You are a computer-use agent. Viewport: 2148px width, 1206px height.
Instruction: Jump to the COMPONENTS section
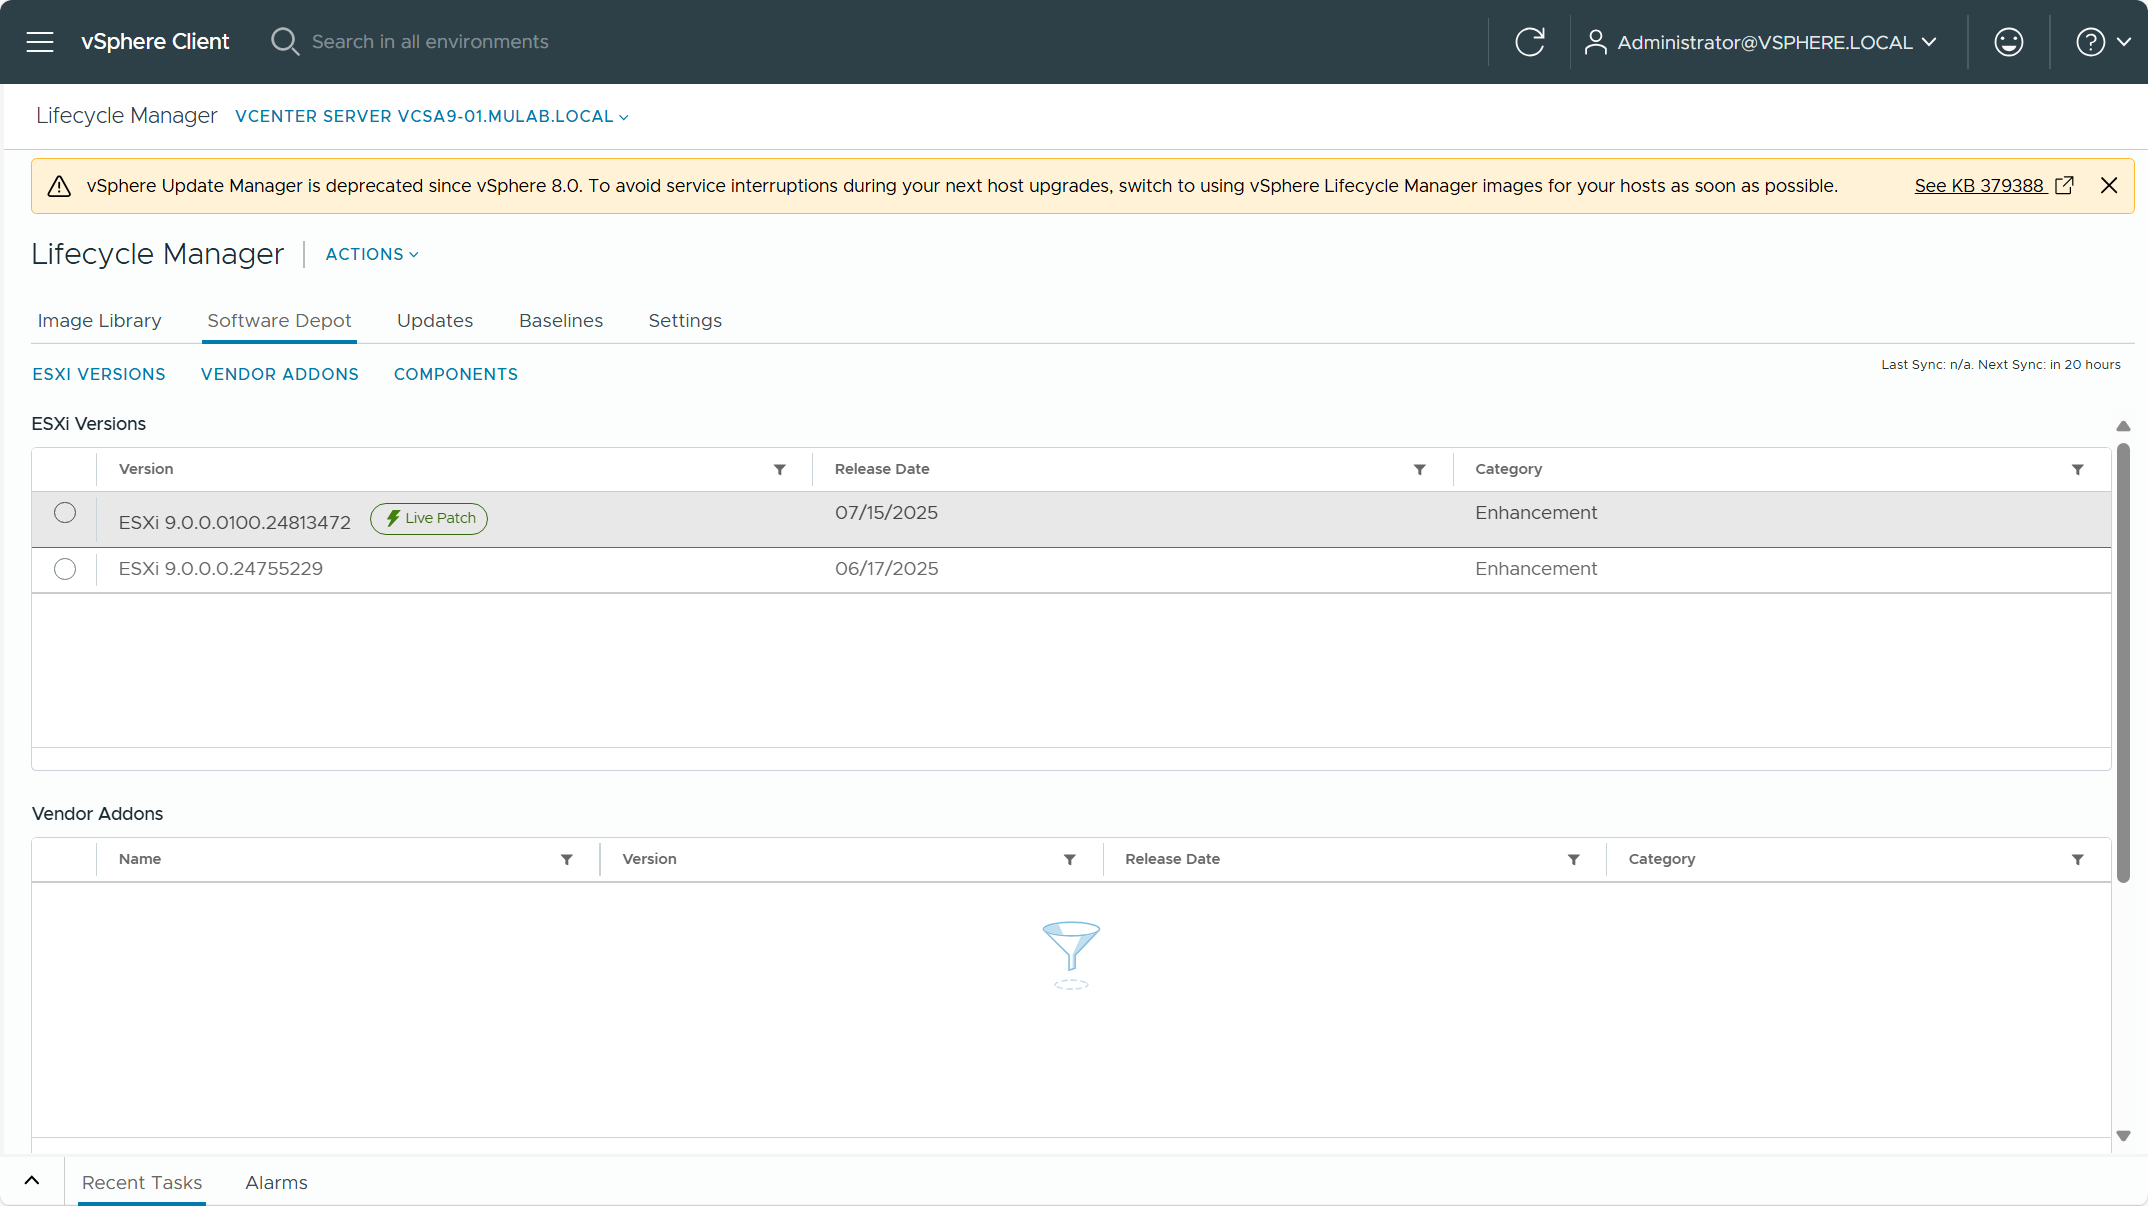pyautogui.click(x=455, y=374)
